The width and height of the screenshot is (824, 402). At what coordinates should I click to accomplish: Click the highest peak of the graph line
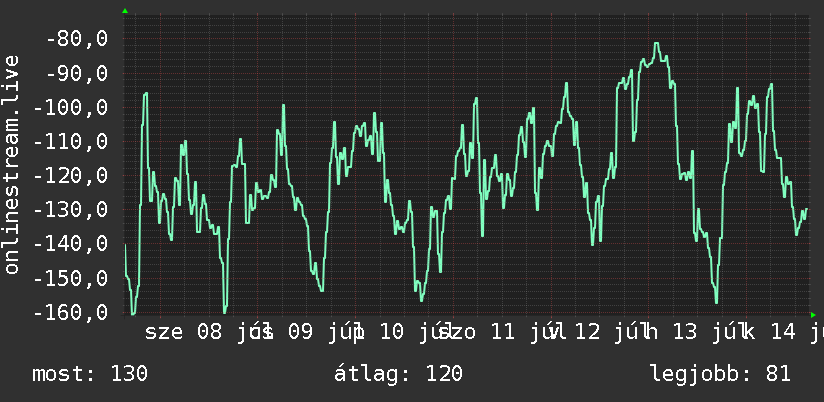click(656, 44)
